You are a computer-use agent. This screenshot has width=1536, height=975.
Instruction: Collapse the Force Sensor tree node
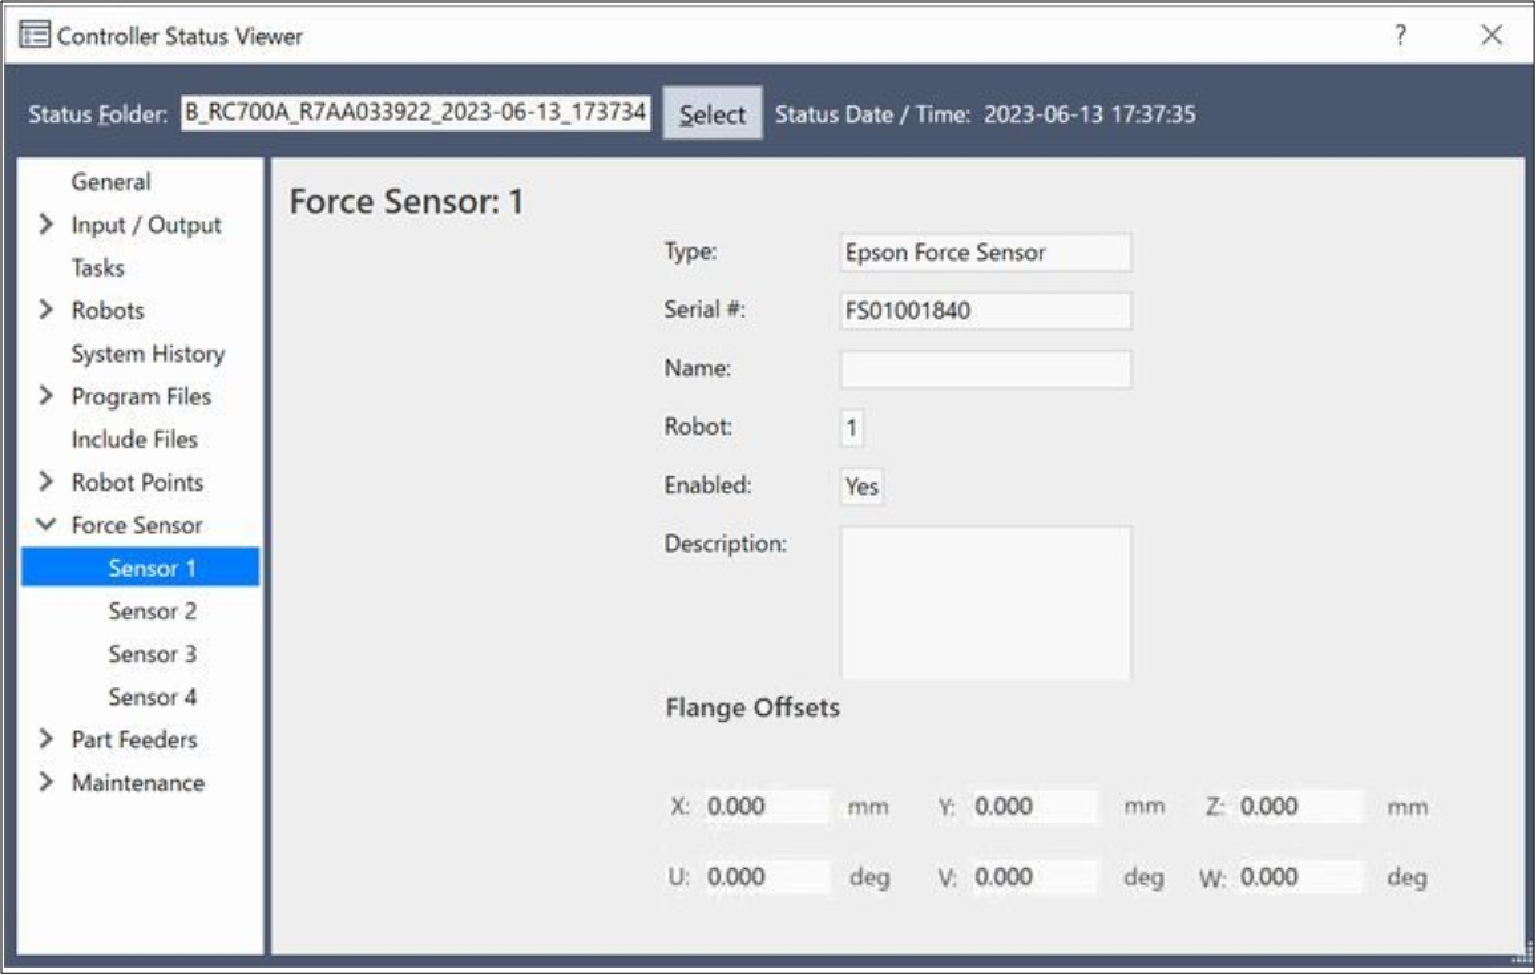click(46, 525)
